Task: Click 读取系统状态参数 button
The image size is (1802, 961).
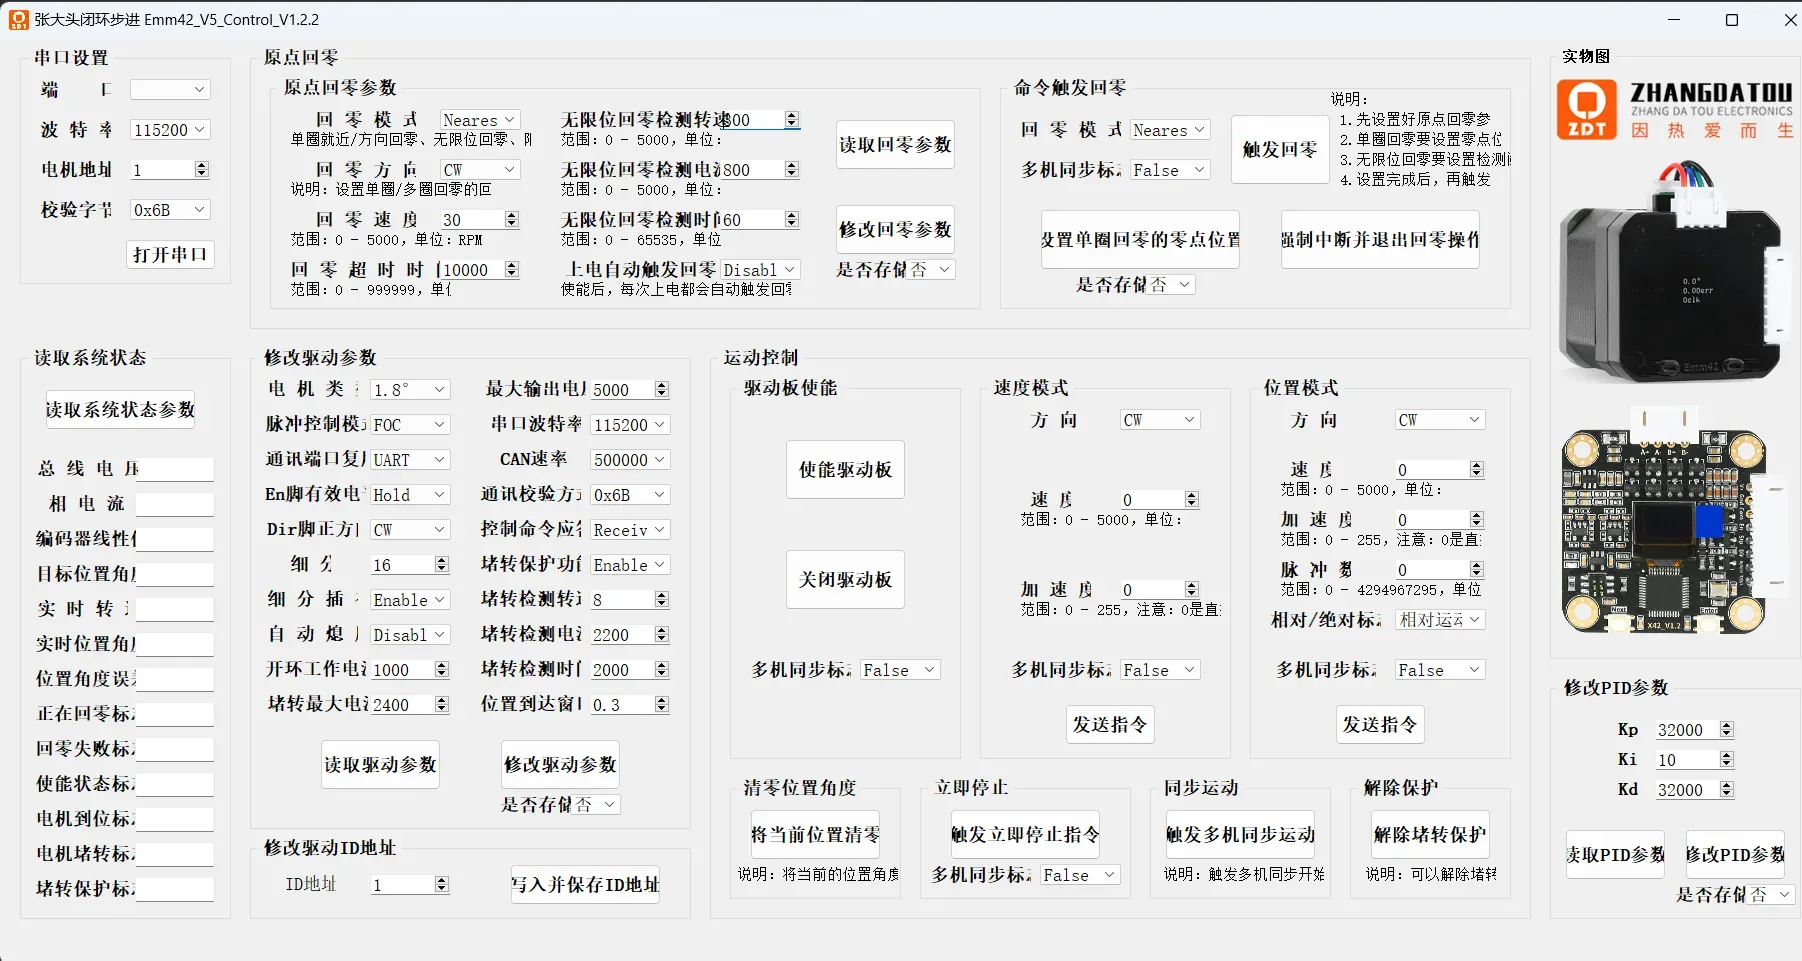Action: 120,409
